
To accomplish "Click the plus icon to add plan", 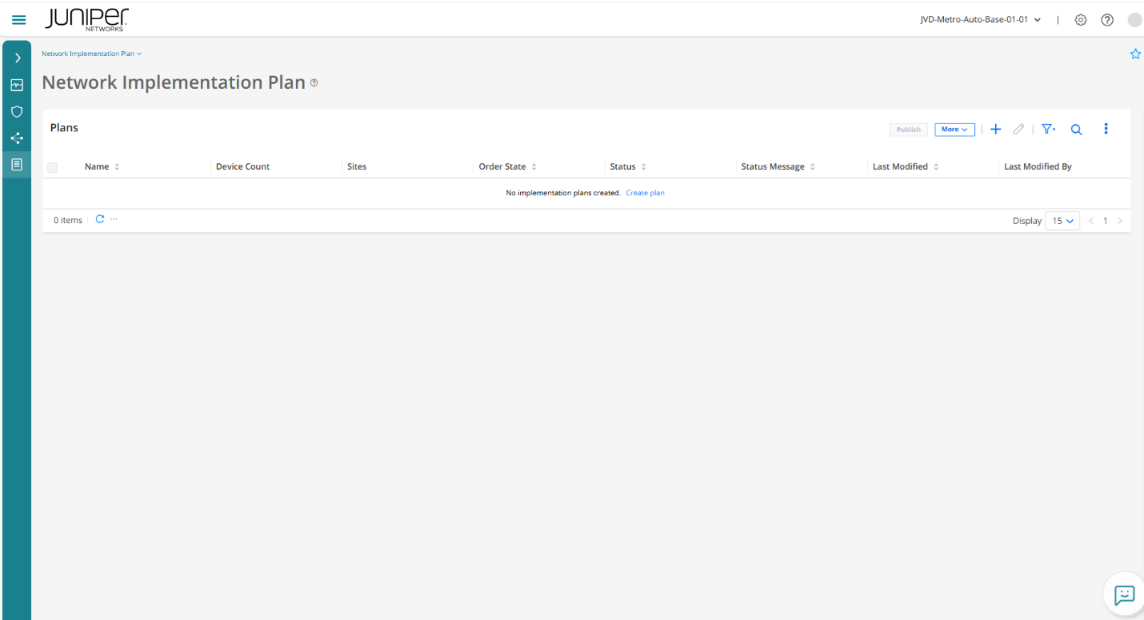I will click(x=995, y=129).
